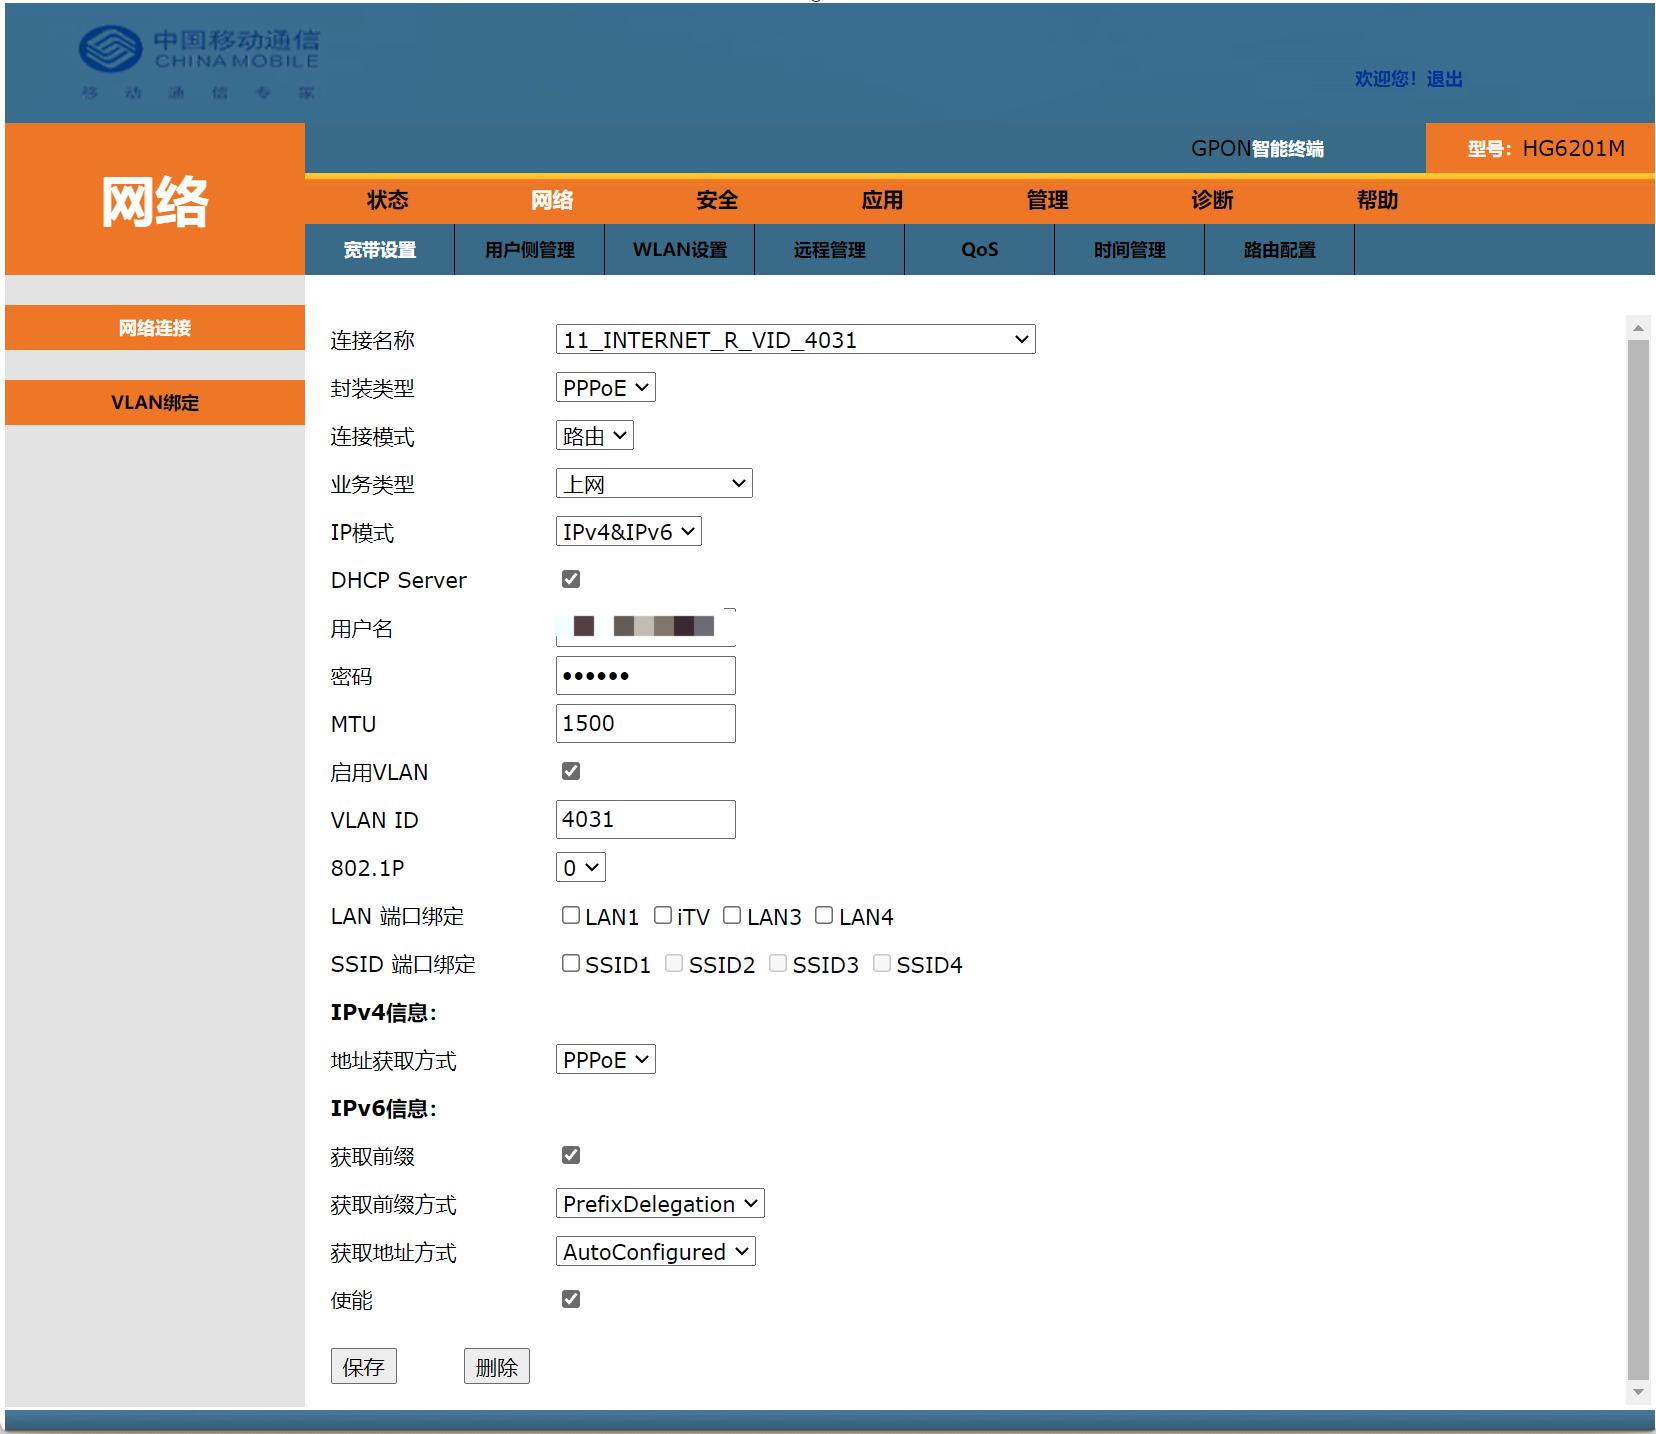Click inside the VLAN ID field
1656x1434 pixels.
(x=645, y=819)
